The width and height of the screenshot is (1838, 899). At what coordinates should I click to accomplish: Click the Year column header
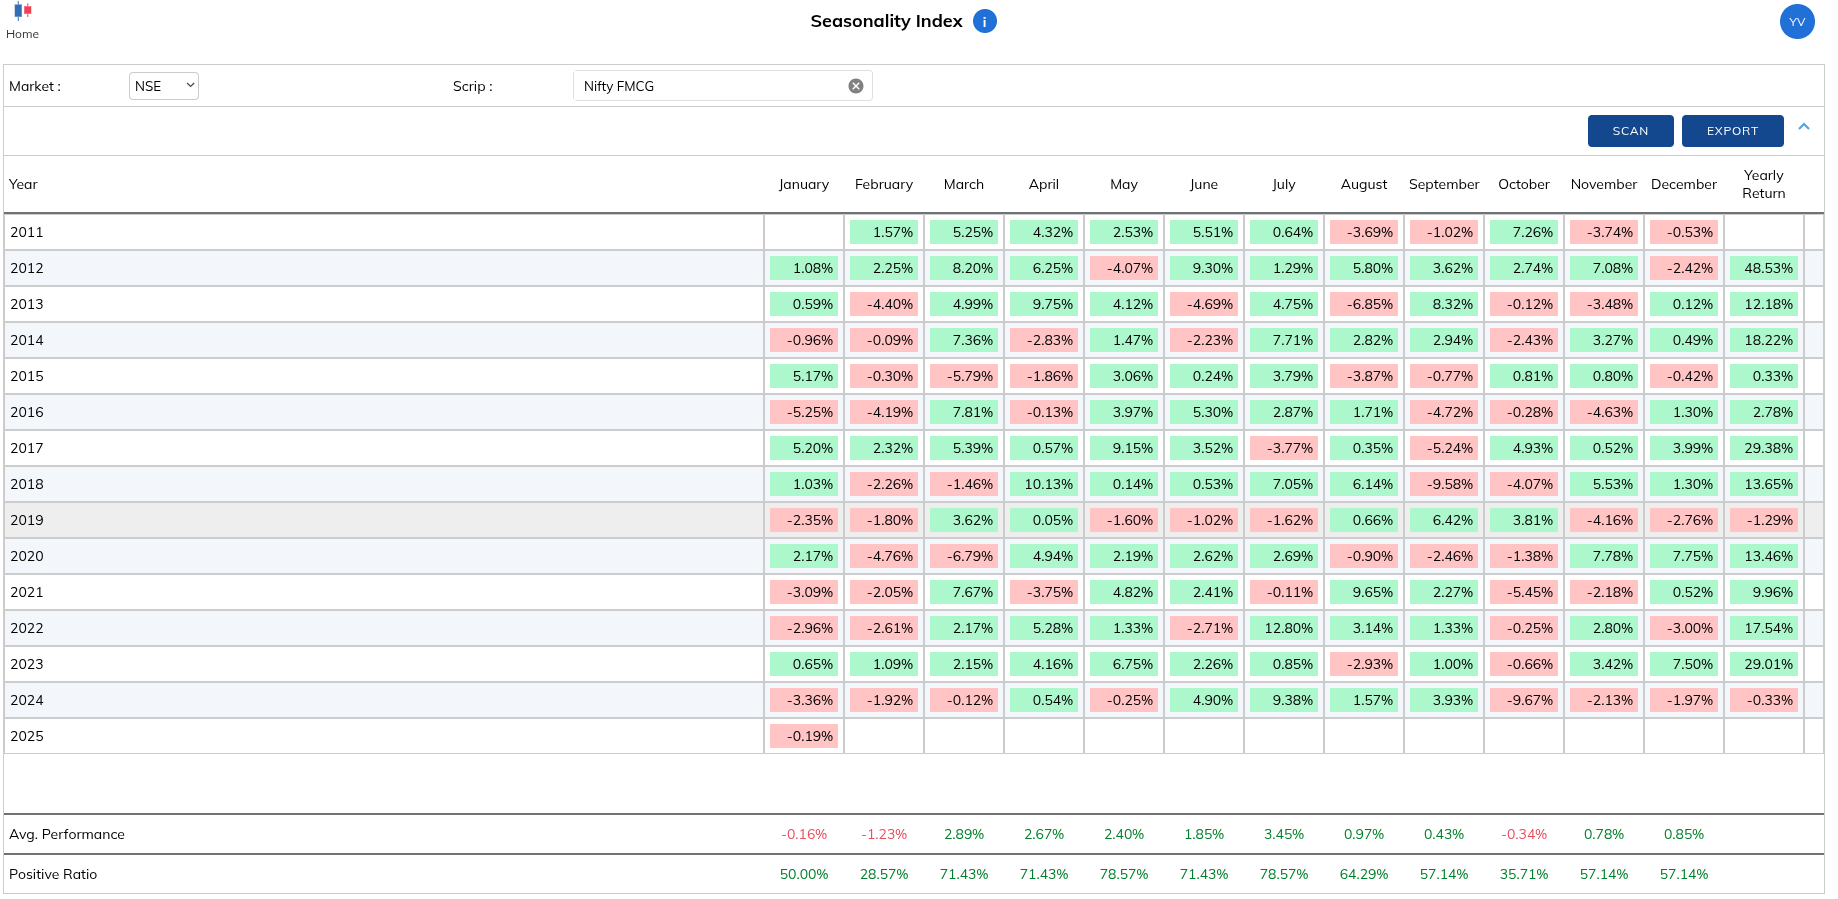(x=23, y=184)
